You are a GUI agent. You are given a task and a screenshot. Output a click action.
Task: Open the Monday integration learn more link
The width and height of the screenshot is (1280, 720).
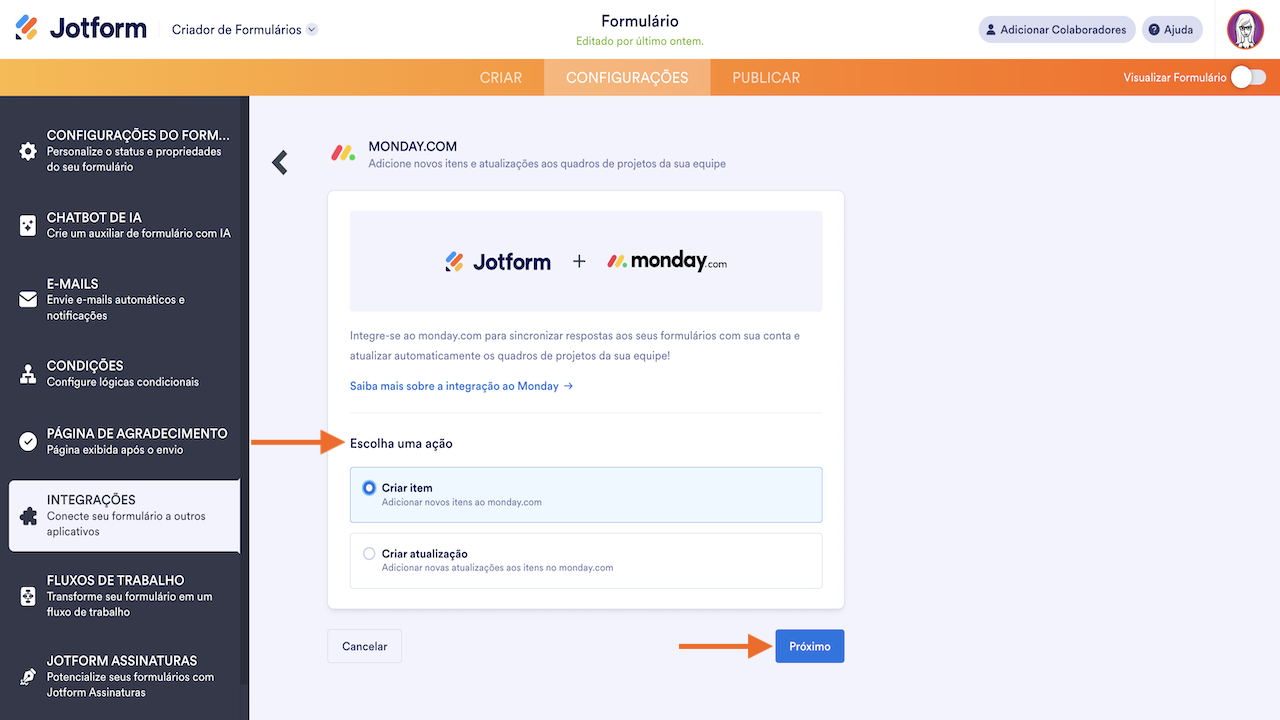460,386
